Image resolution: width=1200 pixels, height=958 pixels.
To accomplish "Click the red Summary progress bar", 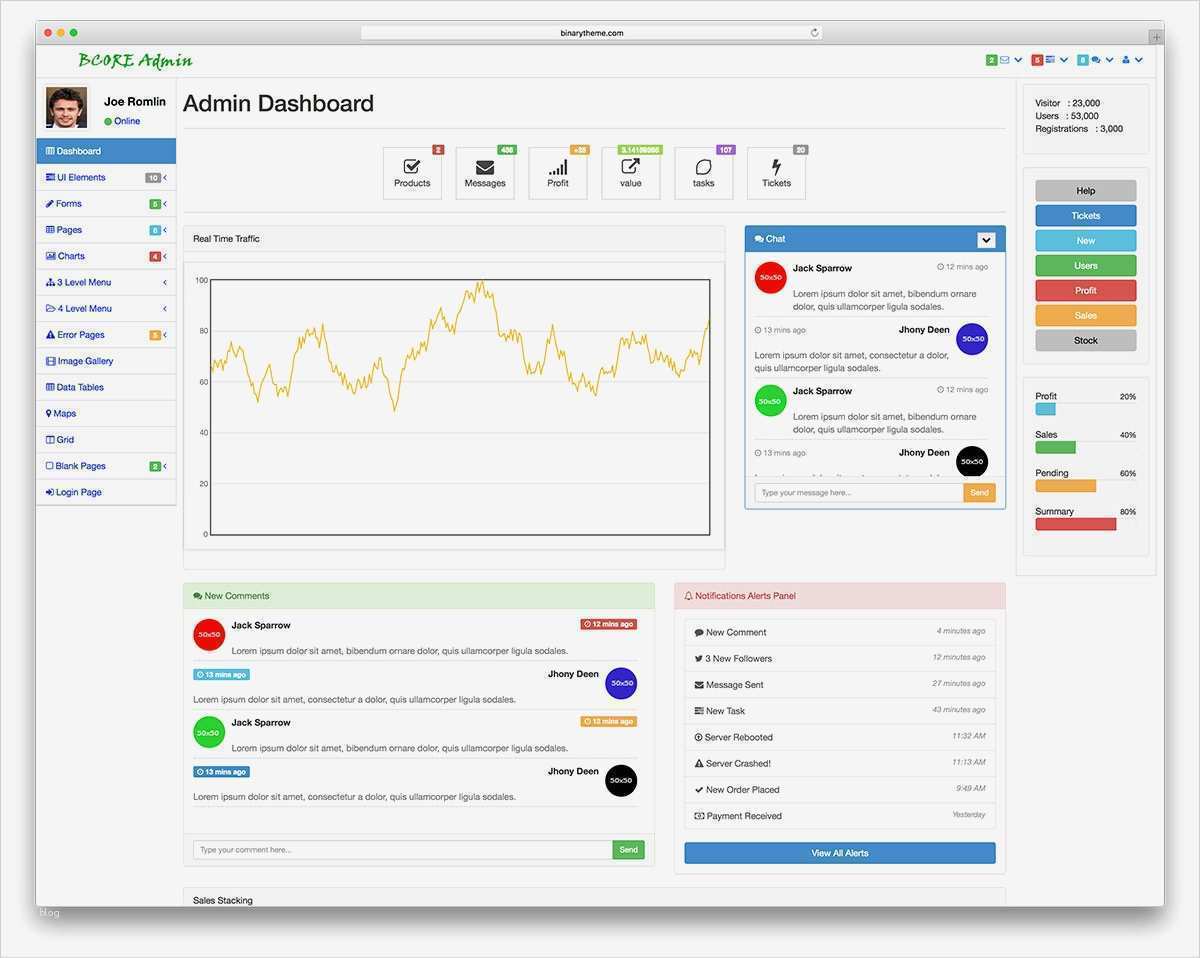I will (x=1076, y=524).
